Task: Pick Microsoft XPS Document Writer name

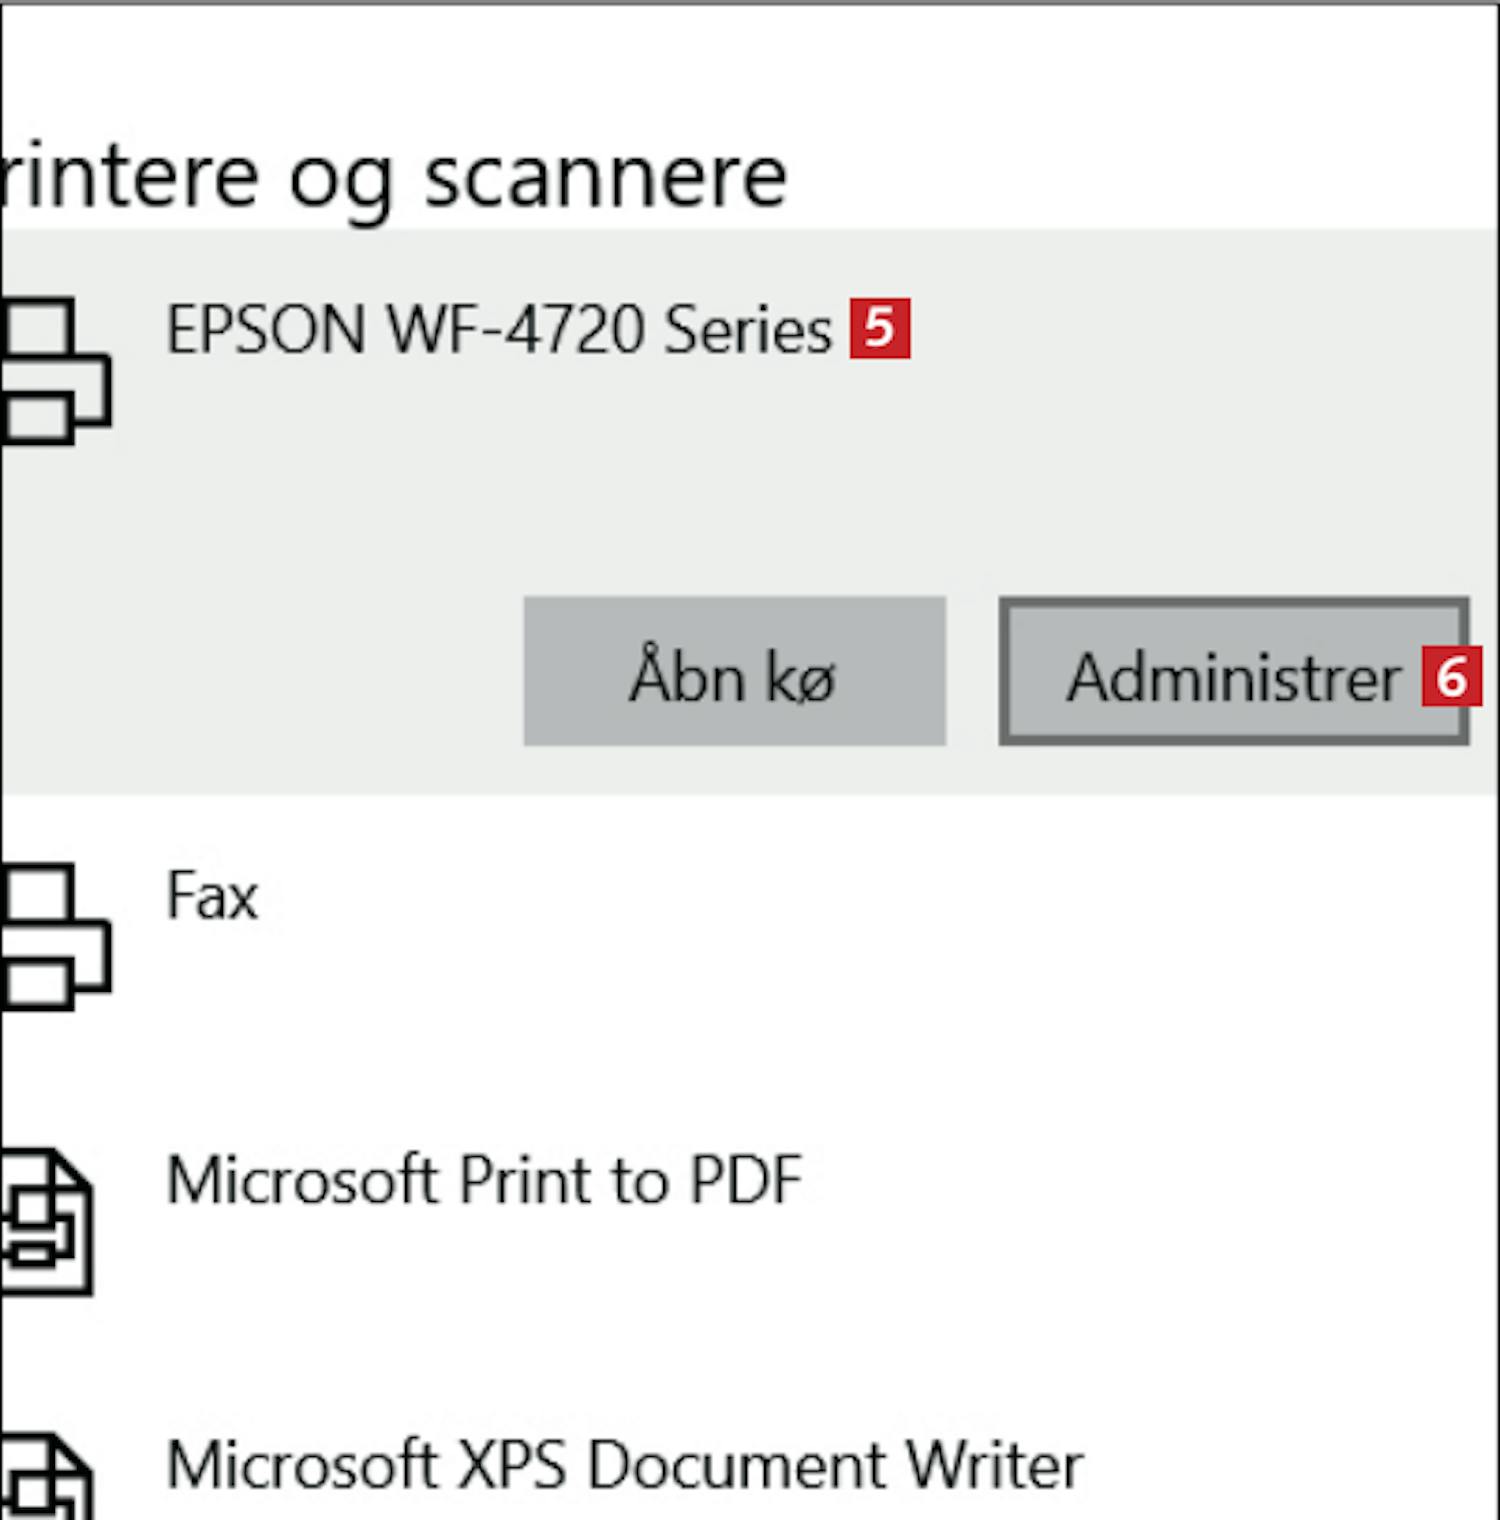Action: 625,1465
